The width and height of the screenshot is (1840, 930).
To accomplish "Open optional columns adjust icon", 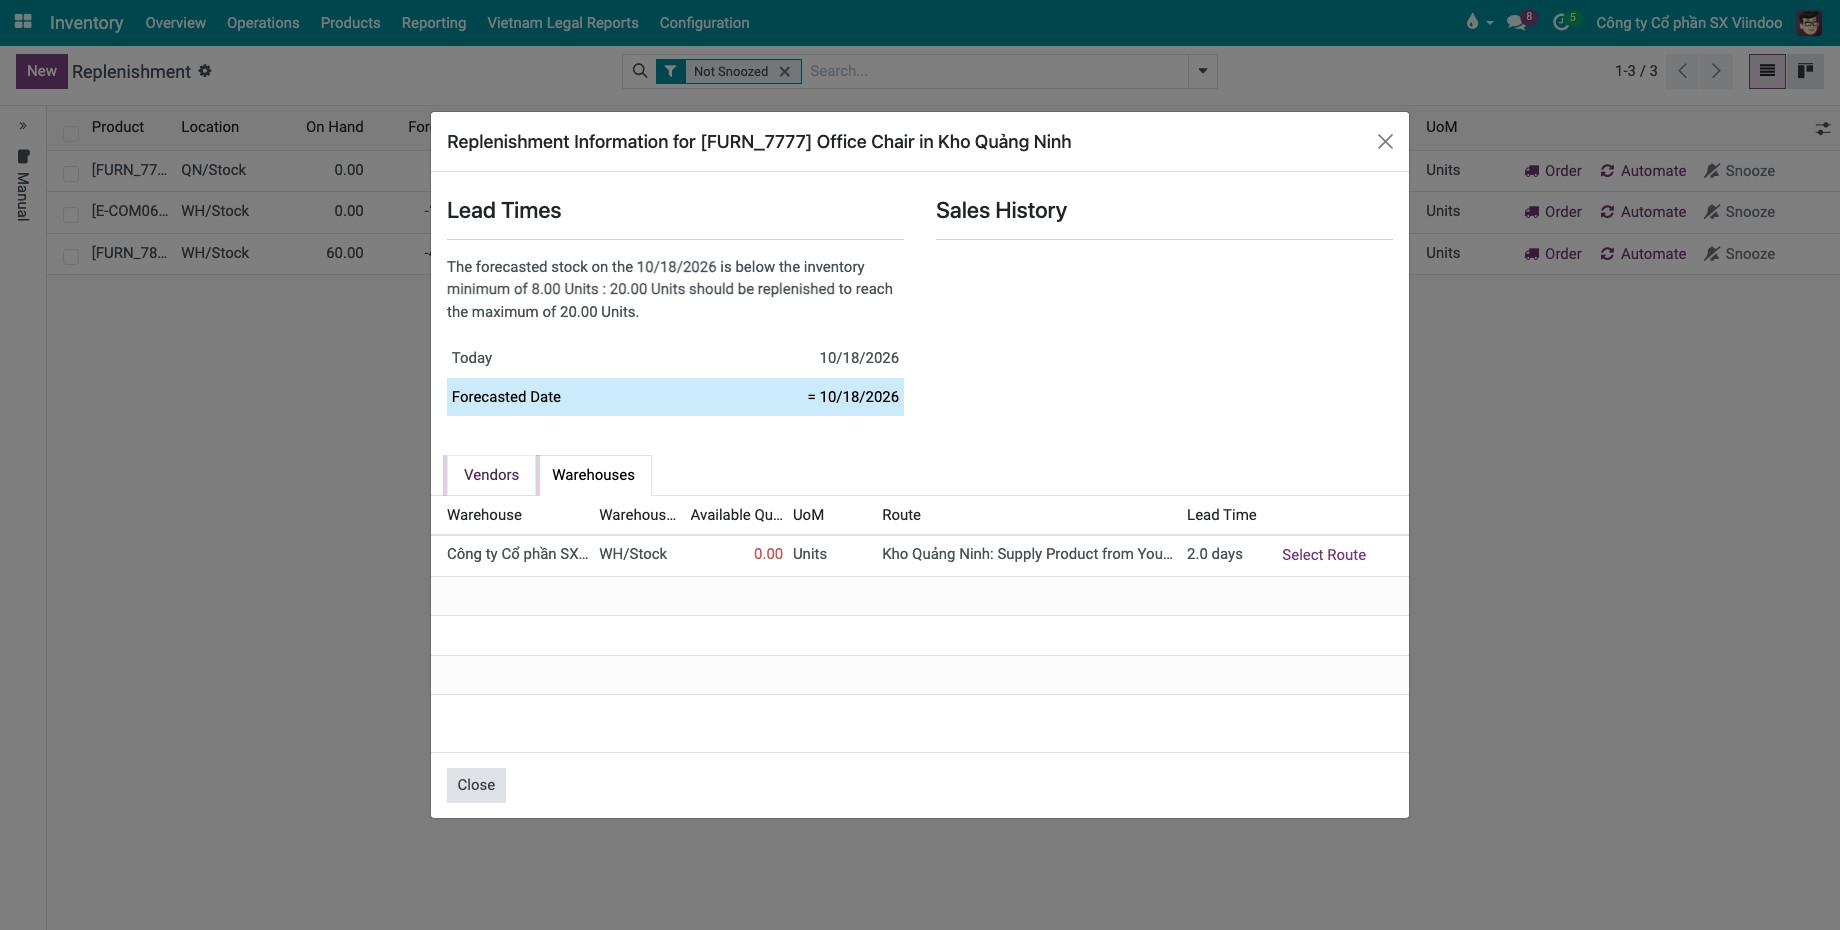I will point(1823,128).
